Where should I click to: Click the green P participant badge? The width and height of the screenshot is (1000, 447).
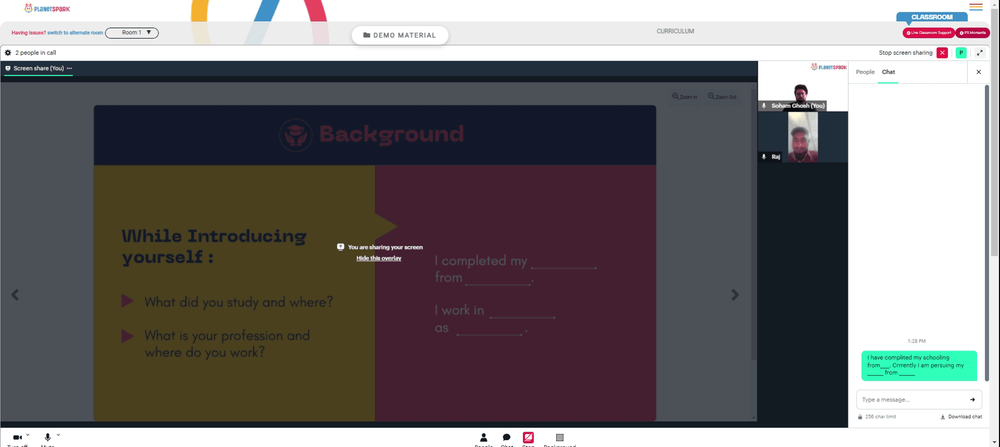click(x=960, y=53)
